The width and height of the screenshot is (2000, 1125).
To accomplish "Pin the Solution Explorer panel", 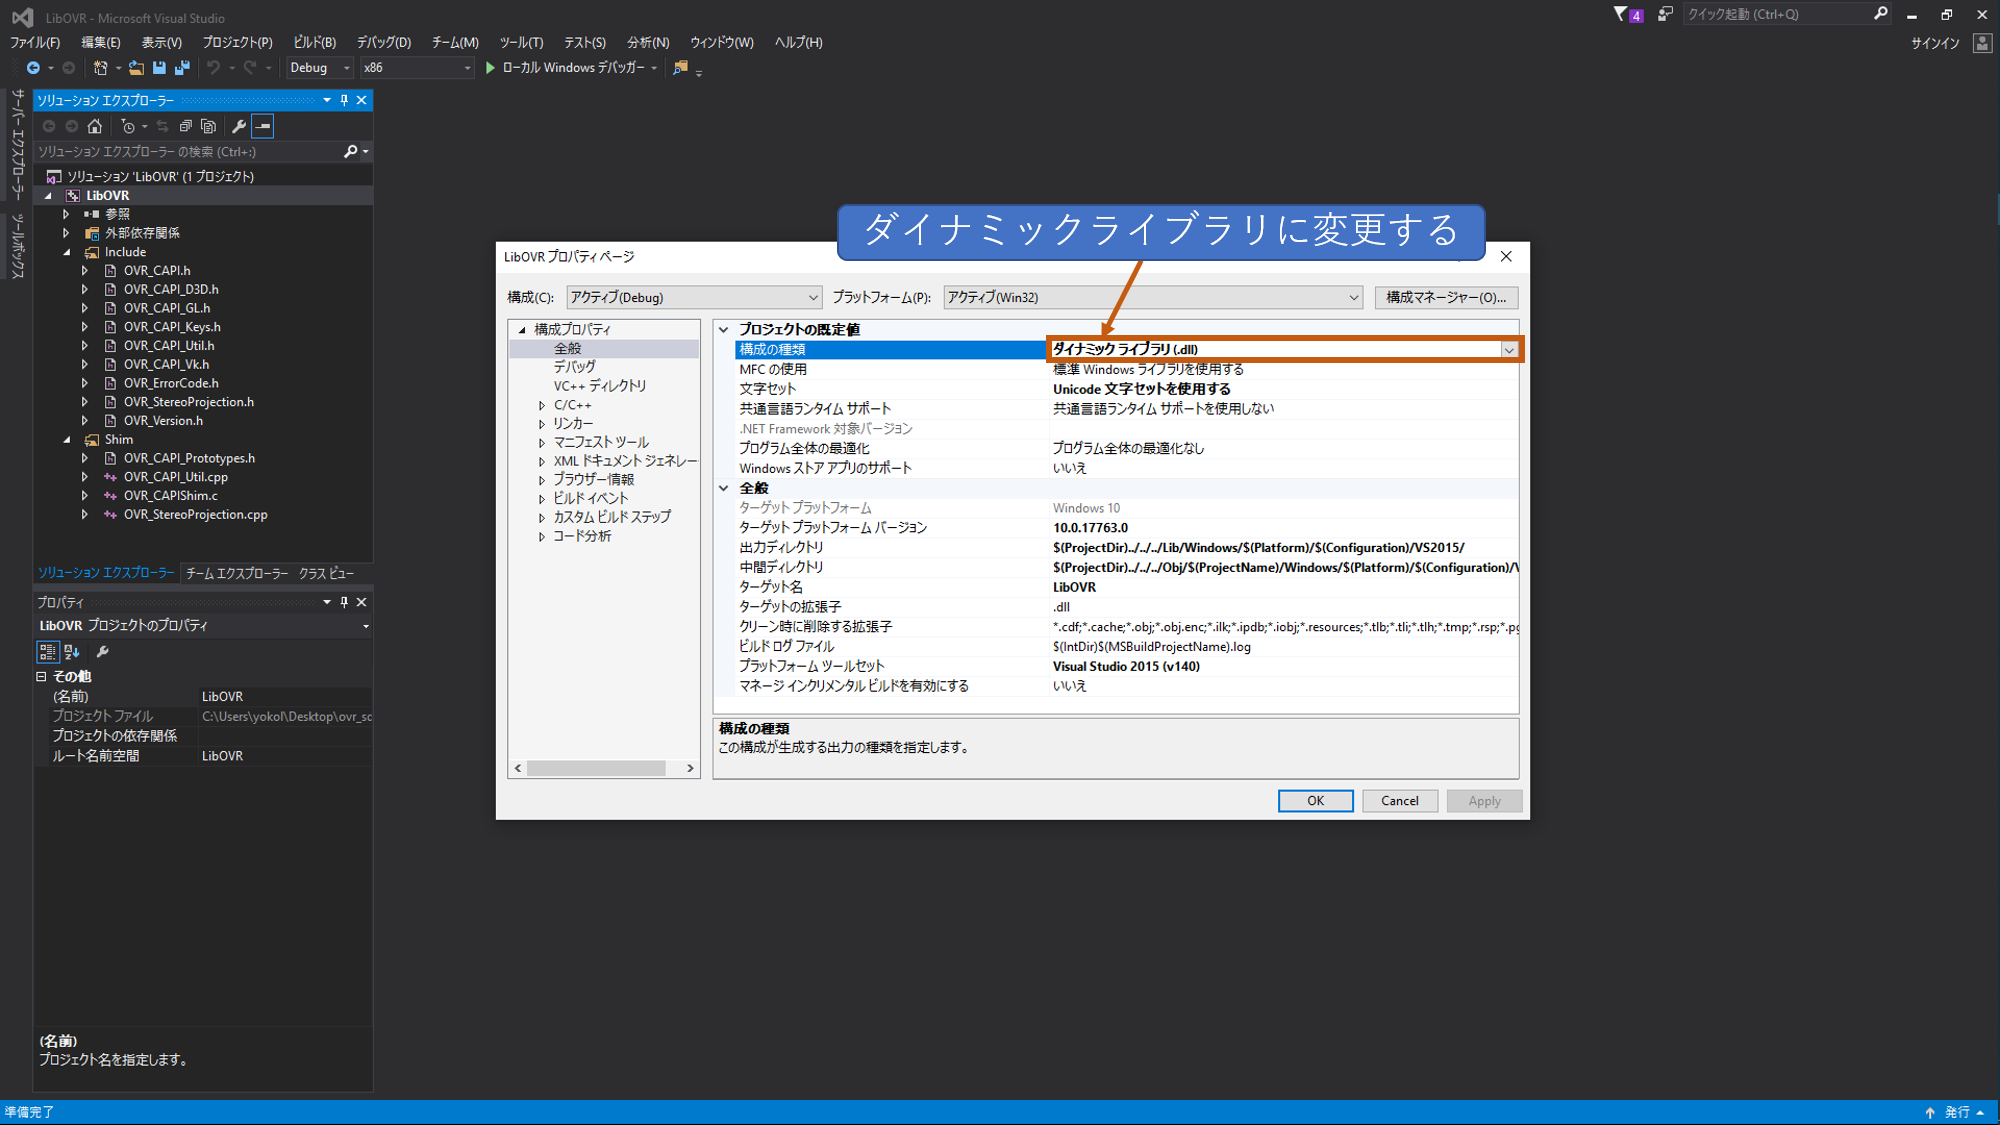I will click(344, 100).
